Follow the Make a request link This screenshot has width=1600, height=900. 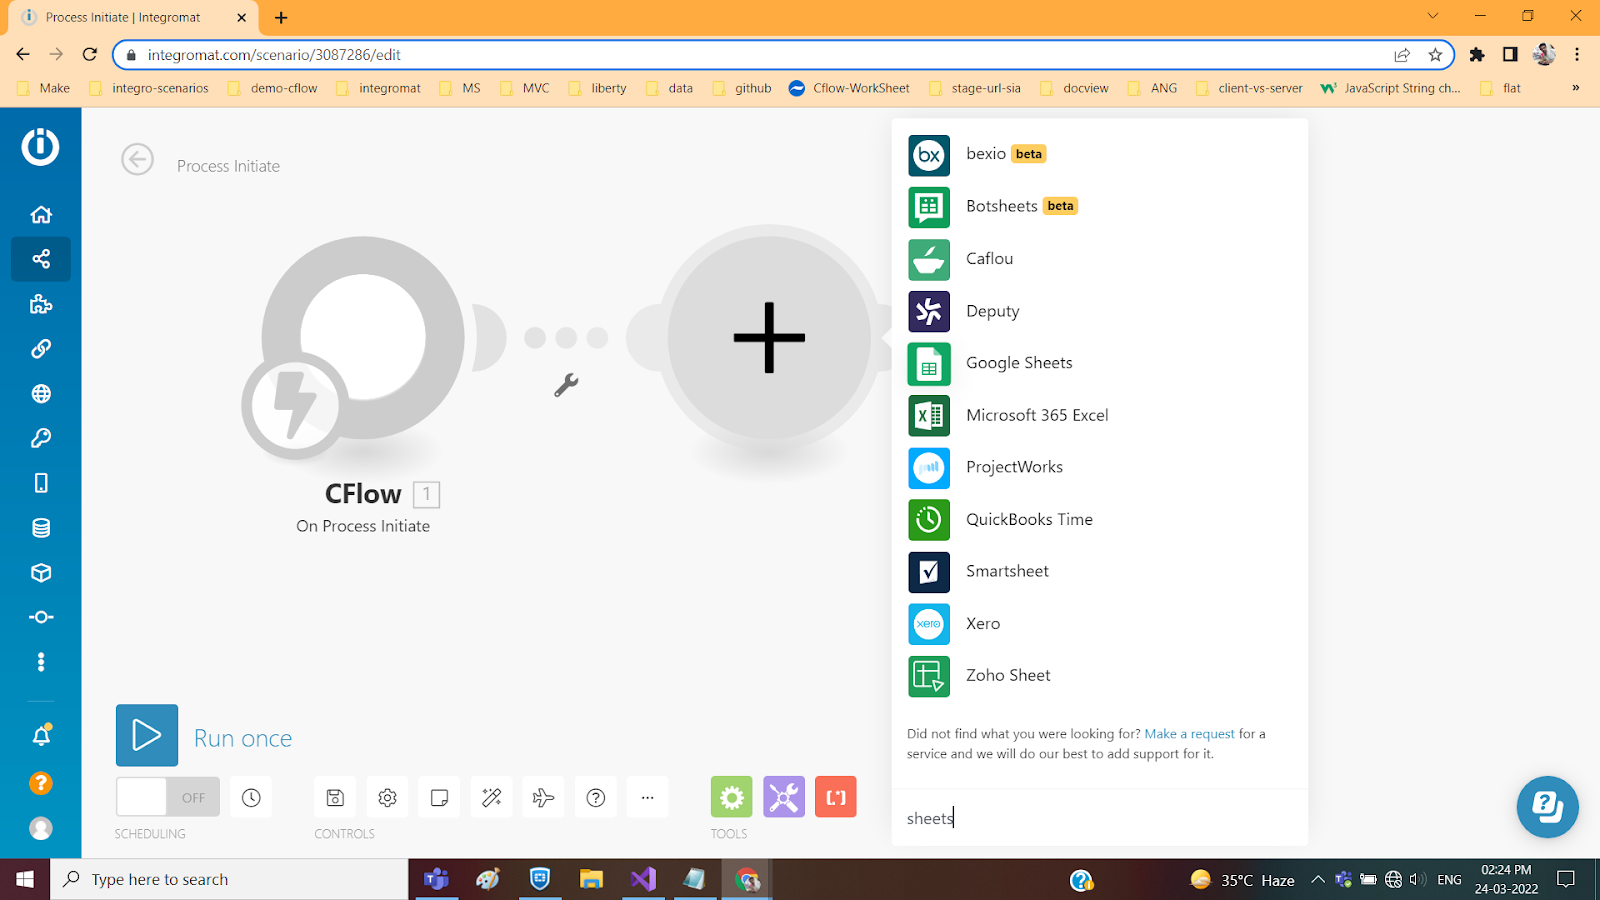coord(1189,734)
